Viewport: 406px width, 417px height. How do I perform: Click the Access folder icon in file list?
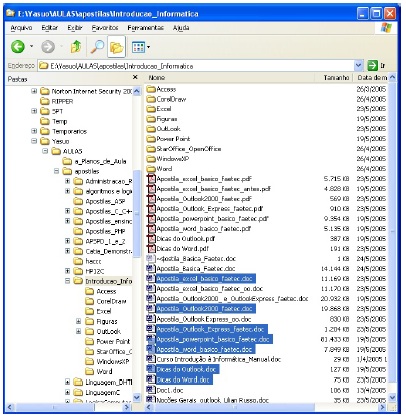151,89
